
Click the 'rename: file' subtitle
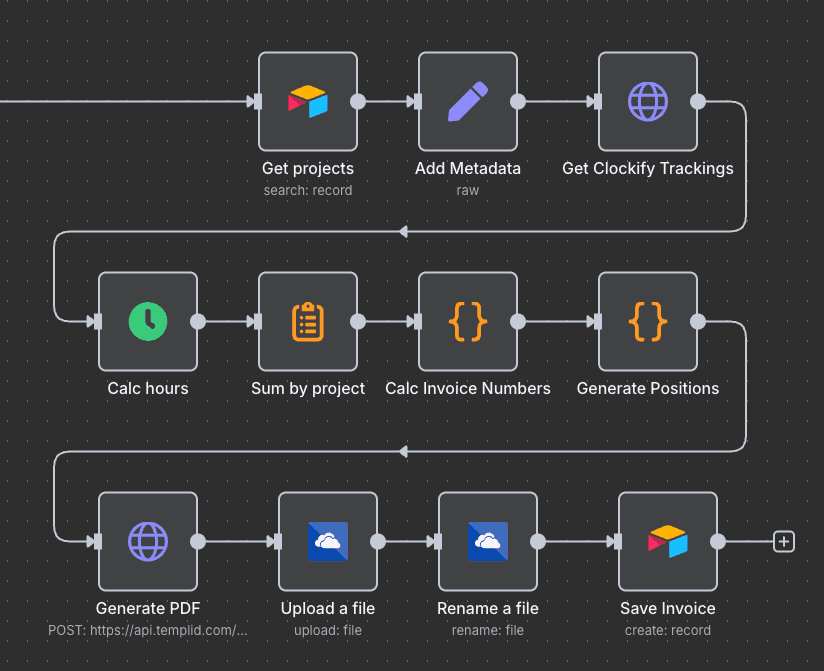click(488, 630)
